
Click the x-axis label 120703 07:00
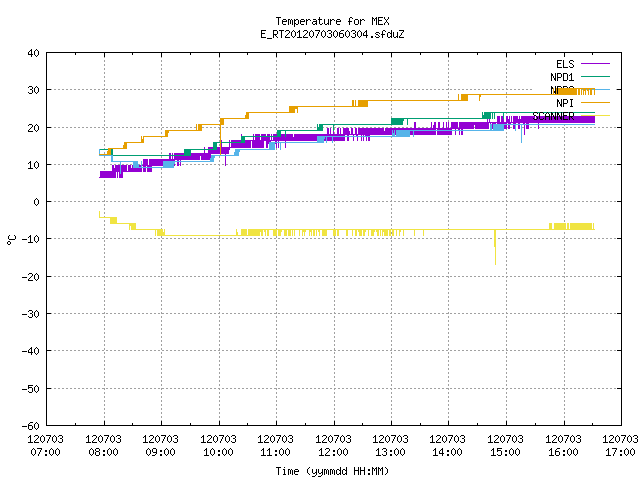click(46, 445)
